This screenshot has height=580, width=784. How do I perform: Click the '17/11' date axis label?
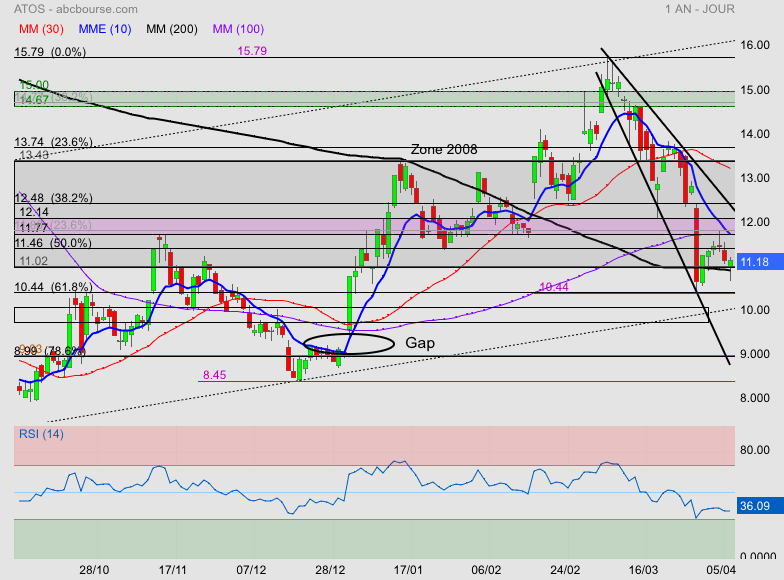point(172,570)
